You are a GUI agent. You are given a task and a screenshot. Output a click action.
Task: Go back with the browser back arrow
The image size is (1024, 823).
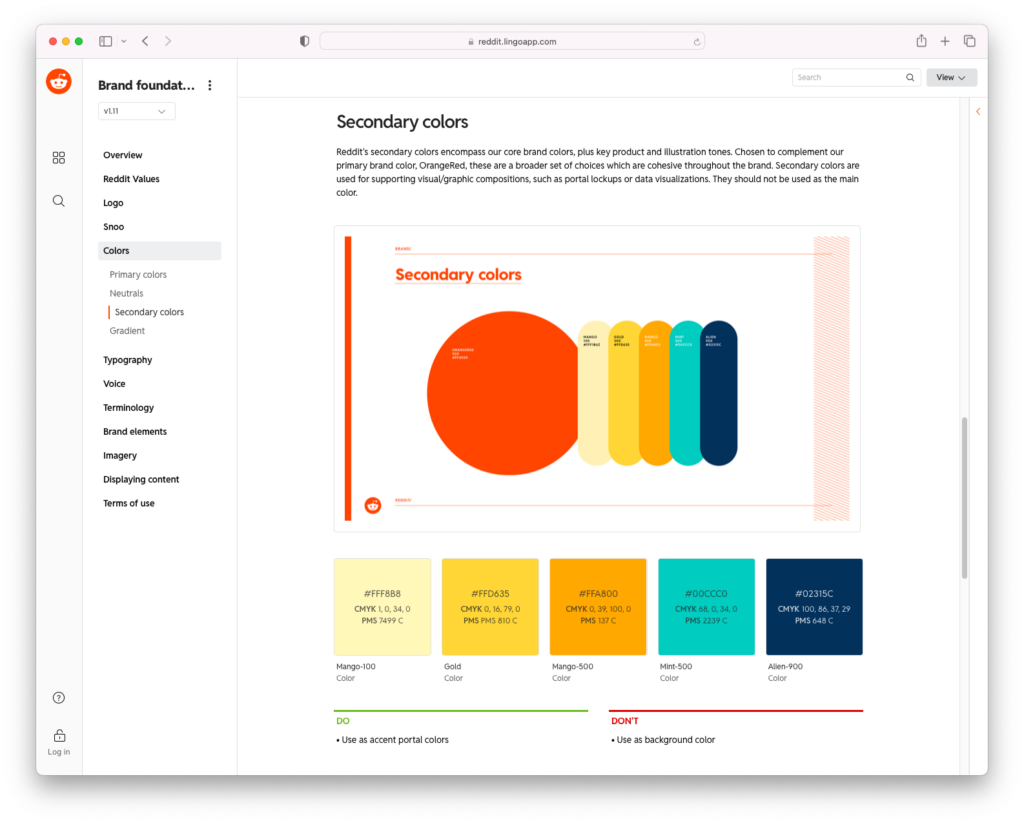click(x=146, y=41)
